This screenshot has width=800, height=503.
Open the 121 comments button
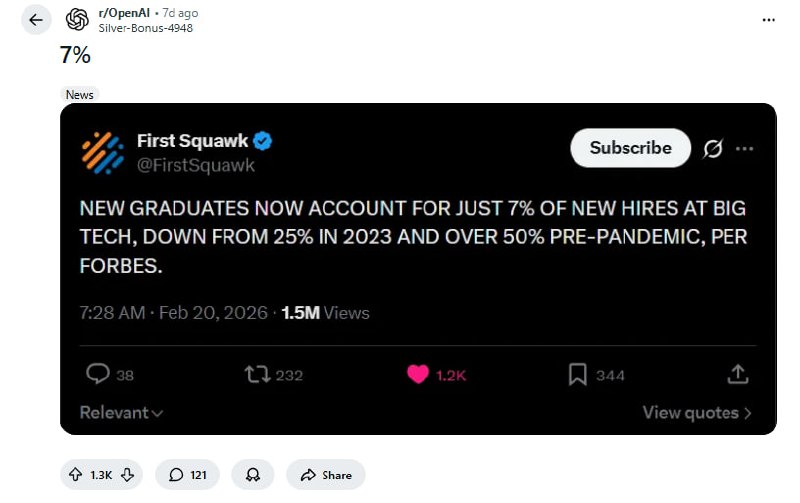click(188, 475)
